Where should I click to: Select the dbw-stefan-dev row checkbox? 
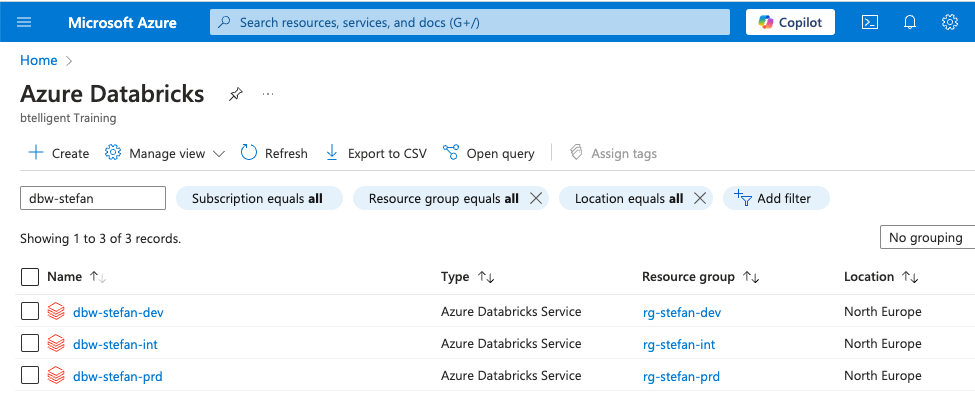[30, 312]
